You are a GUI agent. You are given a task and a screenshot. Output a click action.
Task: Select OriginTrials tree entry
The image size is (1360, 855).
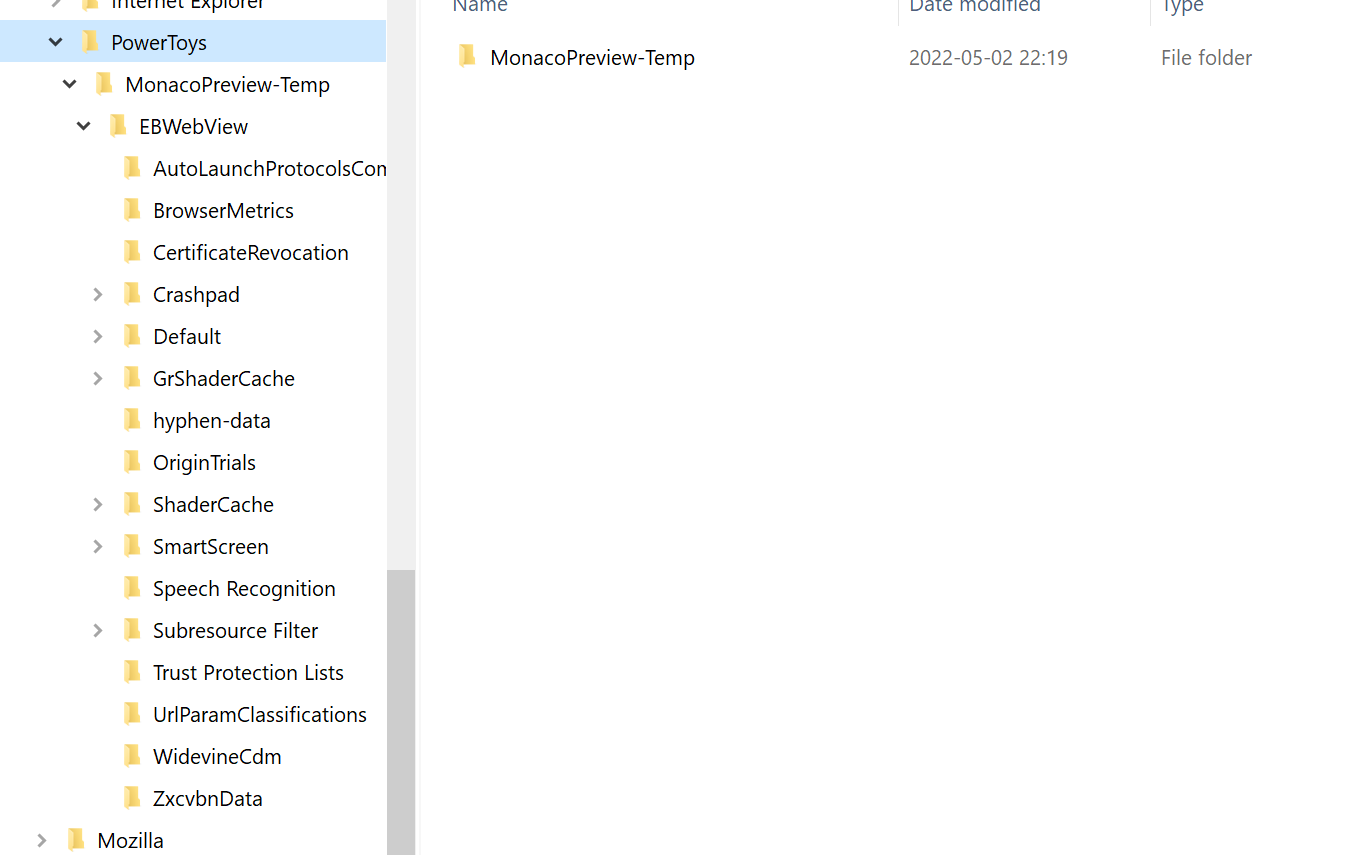click(204, 463)
